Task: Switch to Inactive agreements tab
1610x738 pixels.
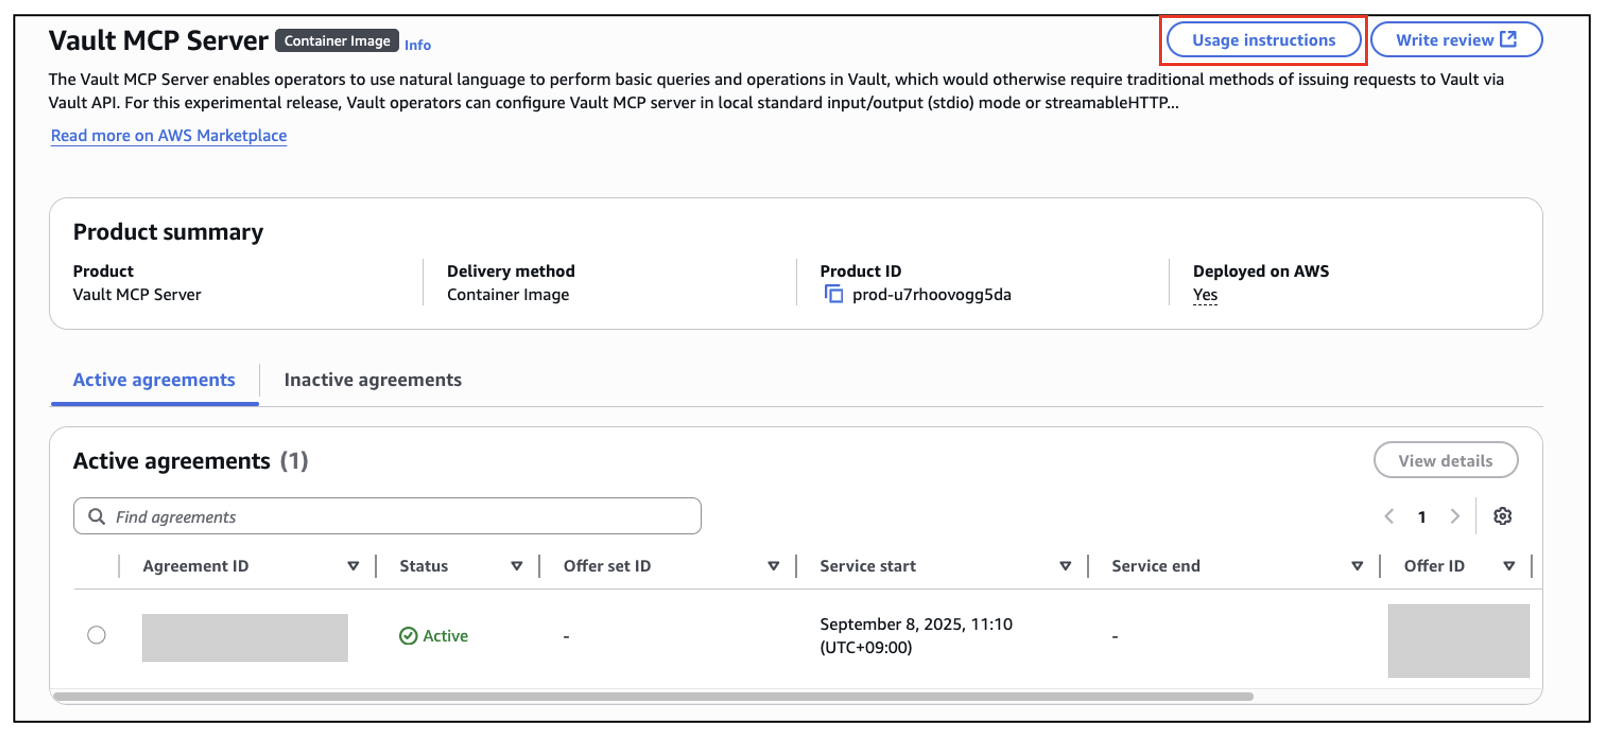Action: 373,380
